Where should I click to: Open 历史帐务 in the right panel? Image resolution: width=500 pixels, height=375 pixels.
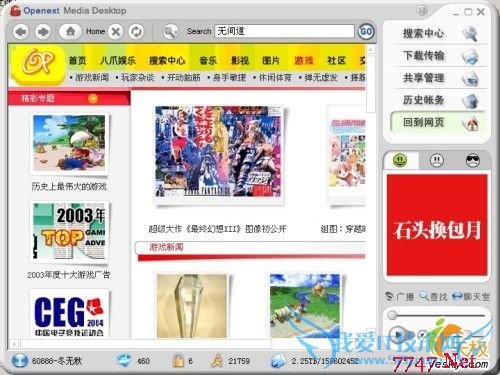coord(423,100)
